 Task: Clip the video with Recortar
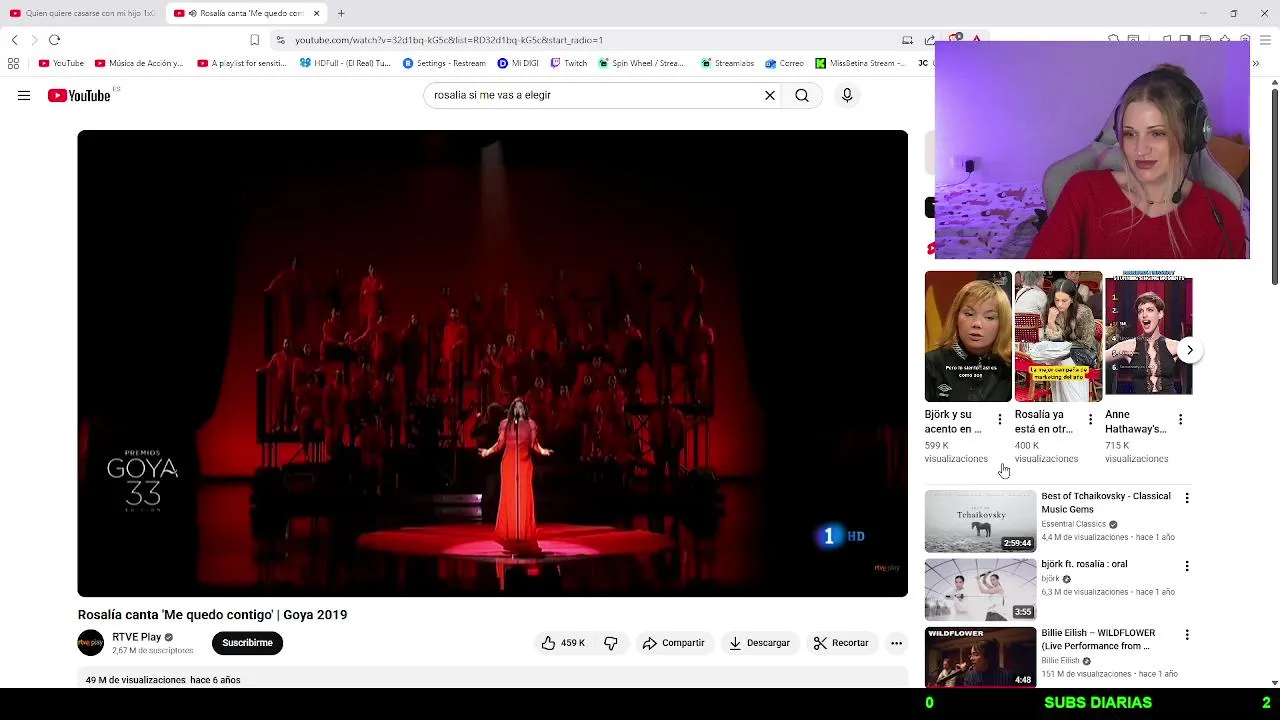point(841,643)
